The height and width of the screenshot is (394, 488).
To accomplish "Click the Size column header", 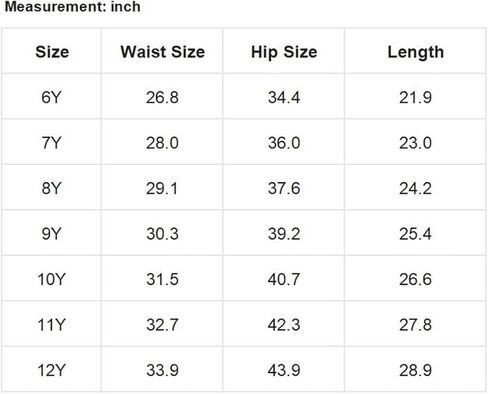I will pos(52,52).
